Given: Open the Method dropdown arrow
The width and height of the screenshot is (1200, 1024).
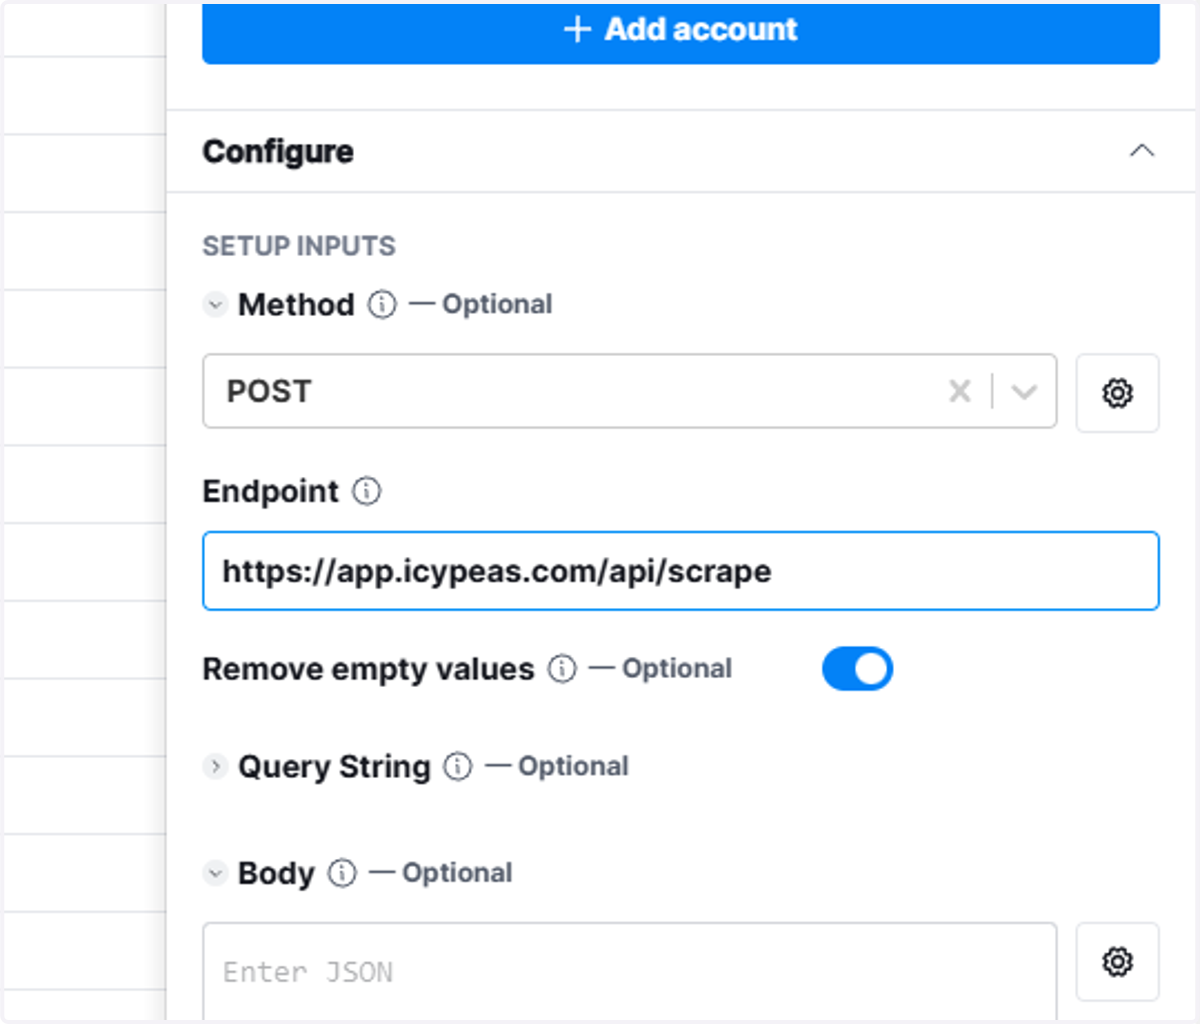Looking at the screenshot, I should click(x=1024, y=391).
